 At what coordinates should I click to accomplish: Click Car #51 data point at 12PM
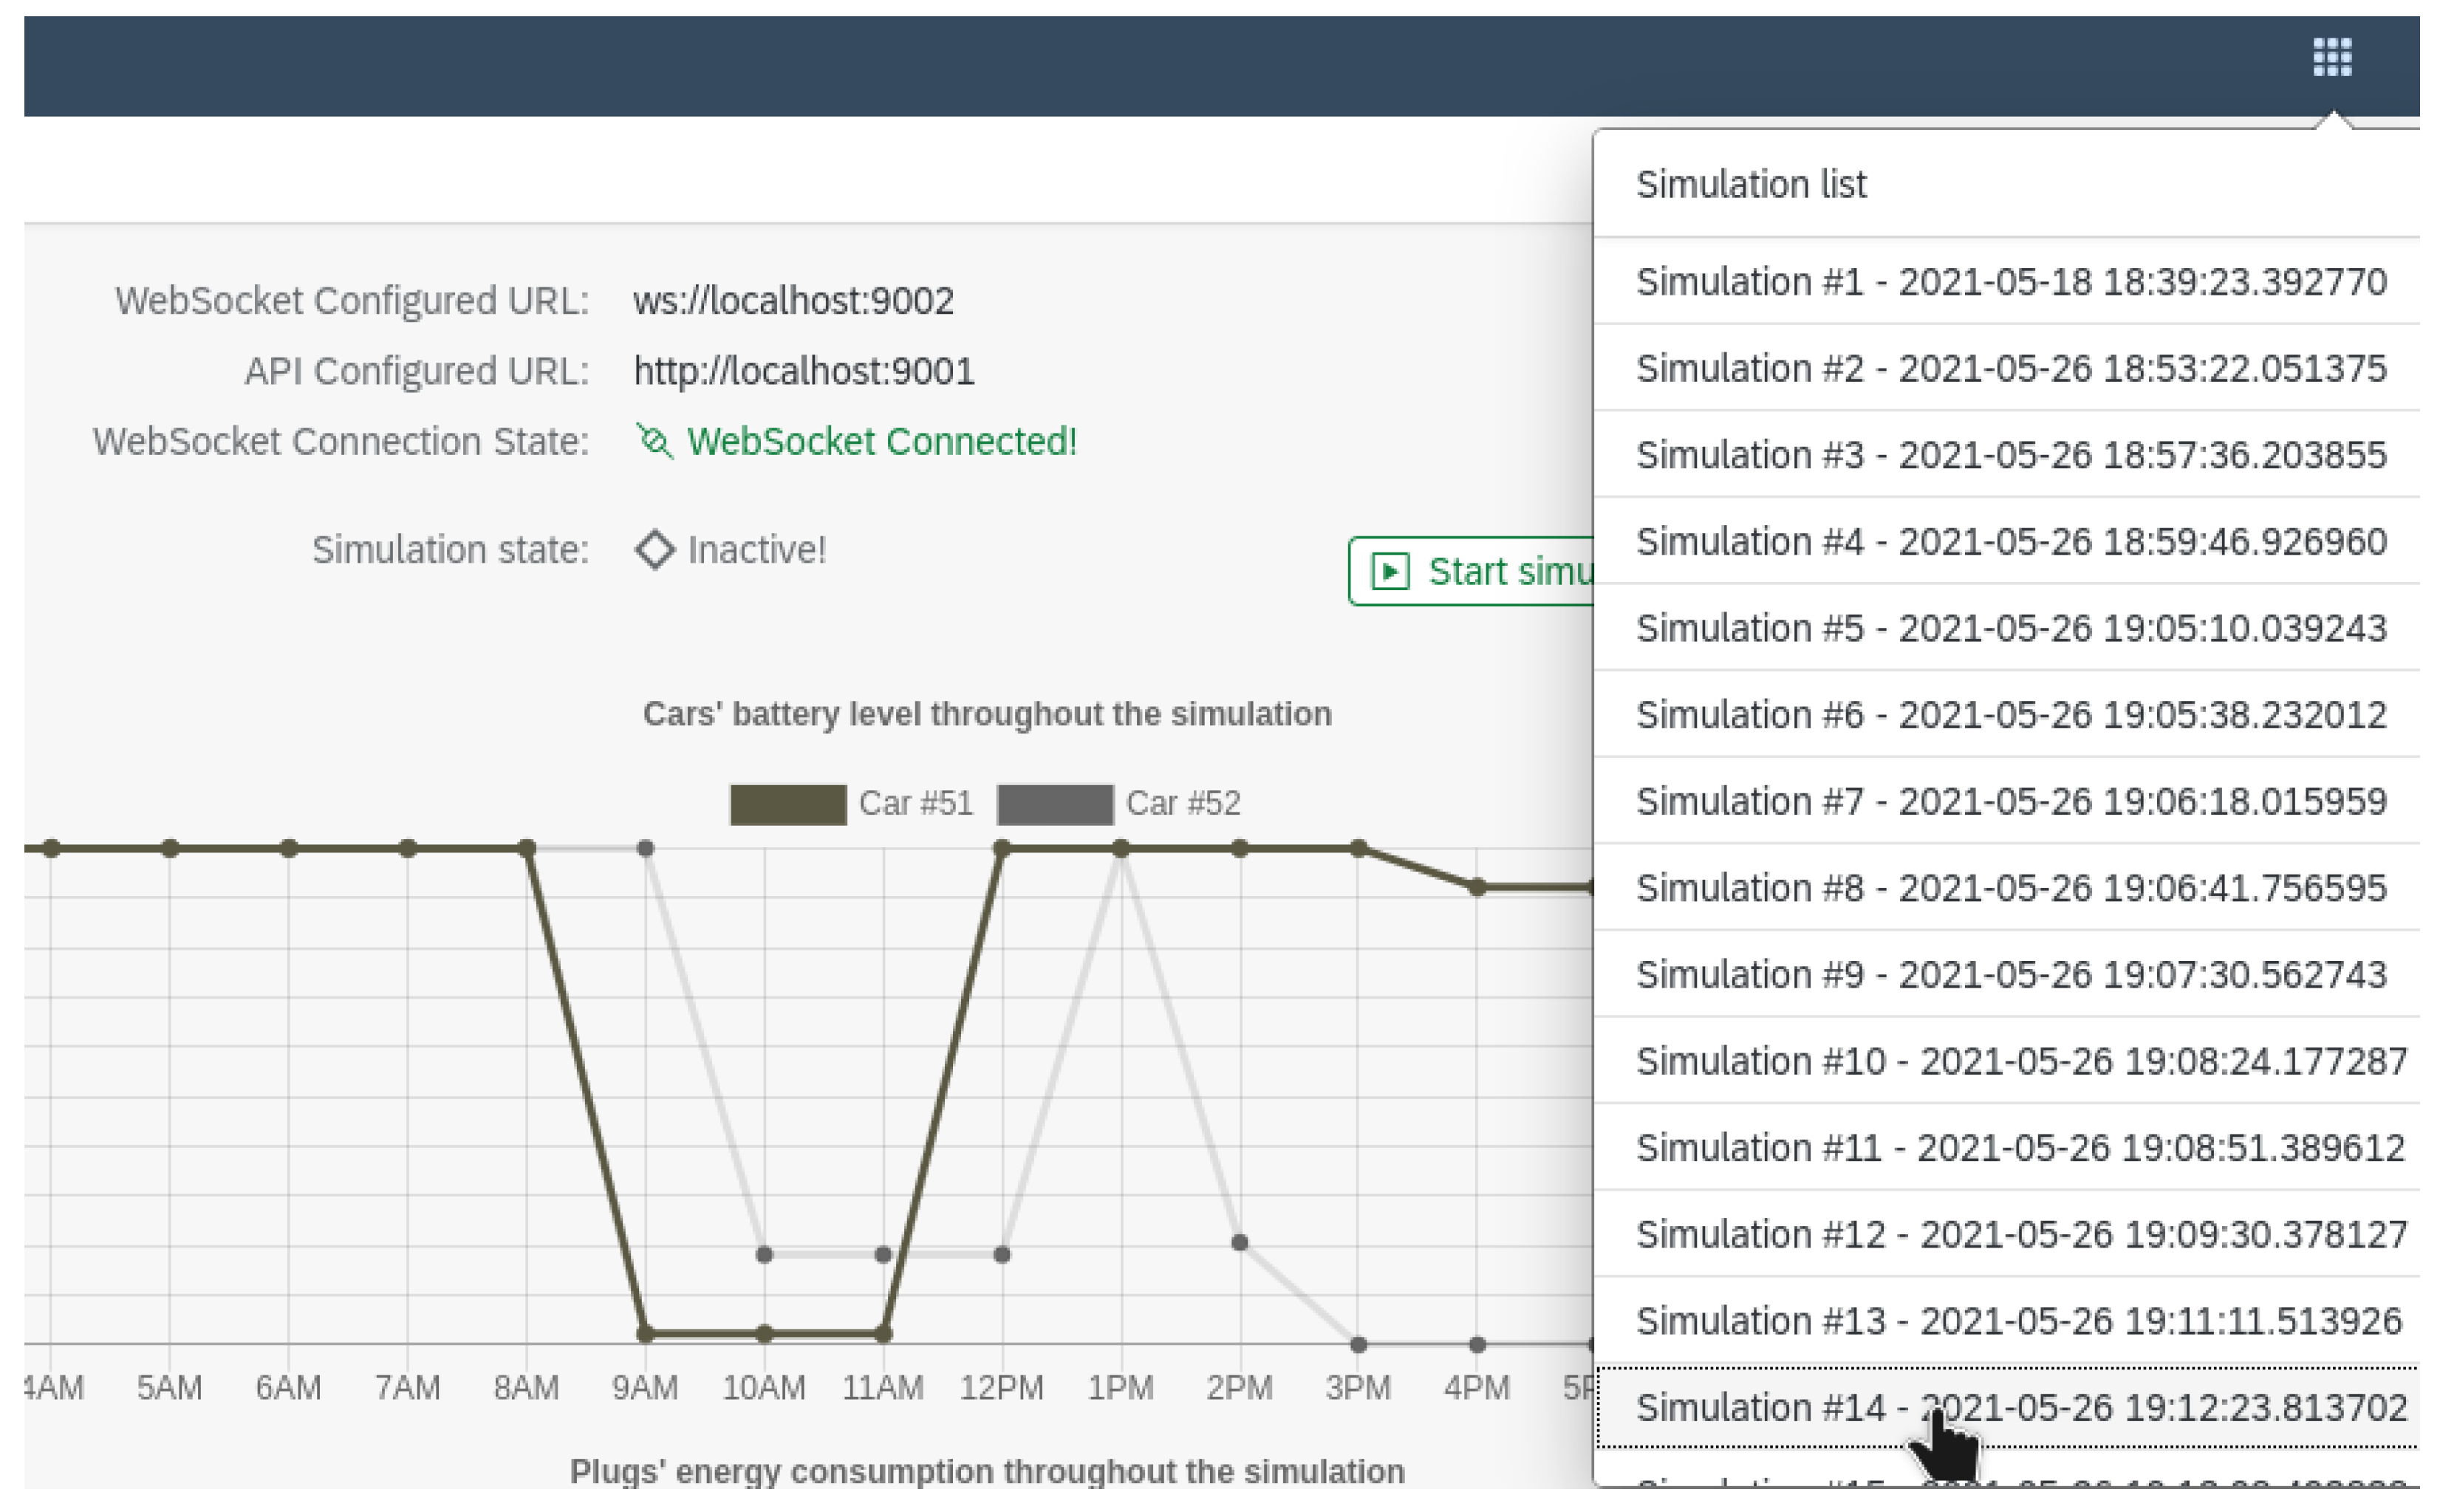coord(1002,849)
